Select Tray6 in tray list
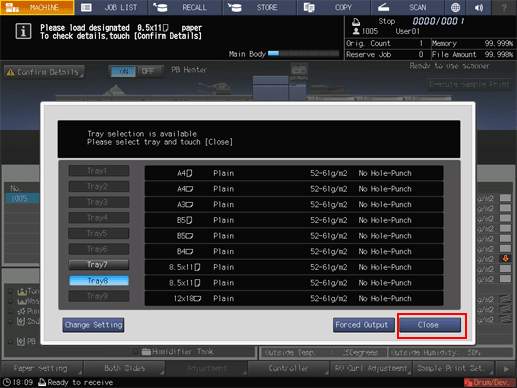 click(x=99, y=249)
